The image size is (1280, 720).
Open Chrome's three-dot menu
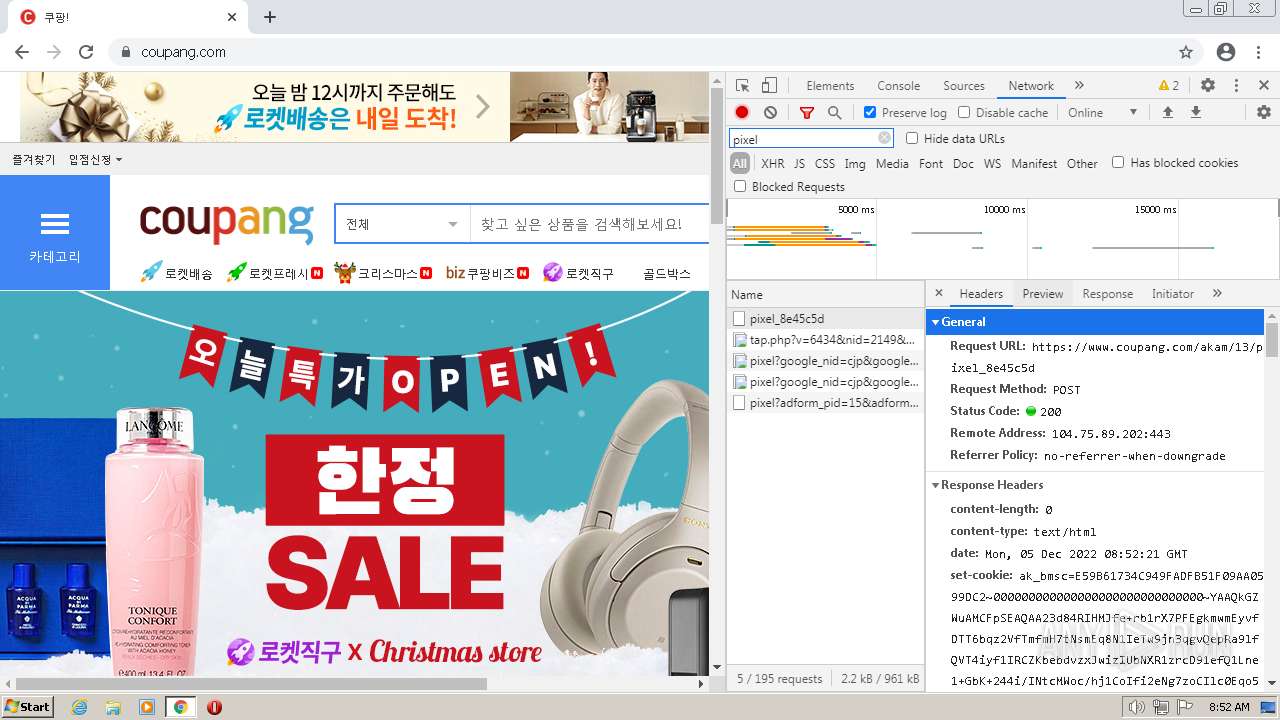1258,52
